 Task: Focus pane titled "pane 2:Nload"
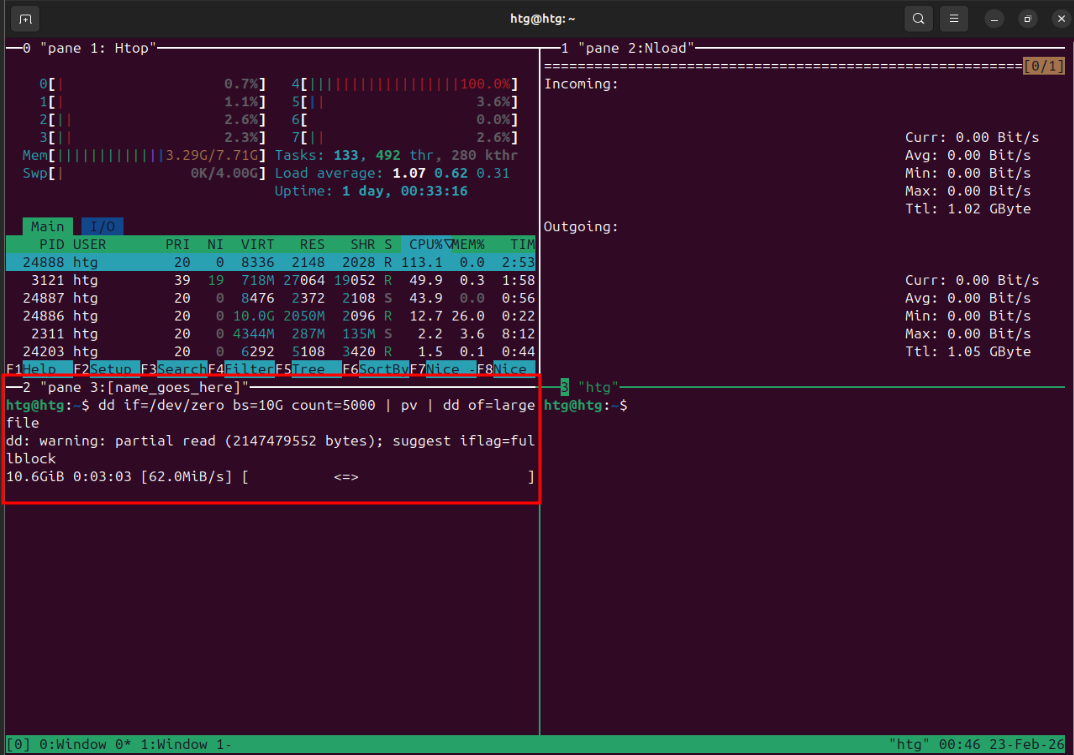pos(636,48)
